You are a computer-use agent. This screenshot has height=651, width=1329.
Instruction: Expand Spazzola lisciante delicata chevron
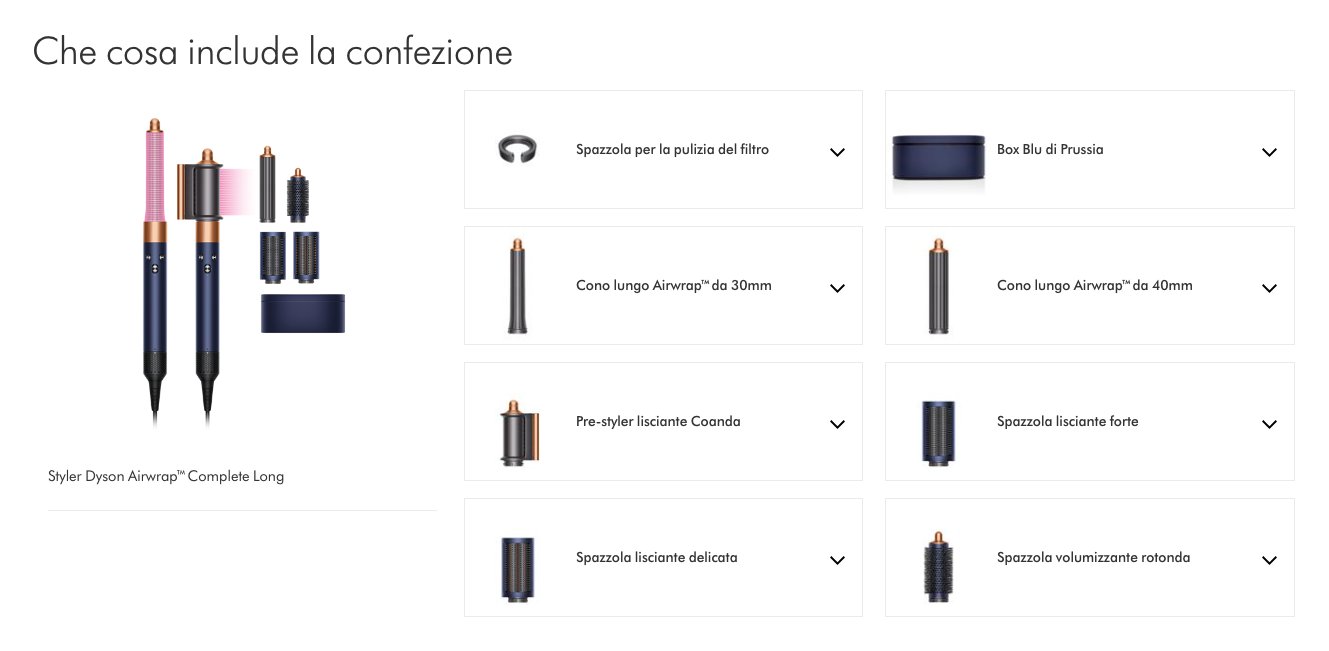tap(838, 560)
